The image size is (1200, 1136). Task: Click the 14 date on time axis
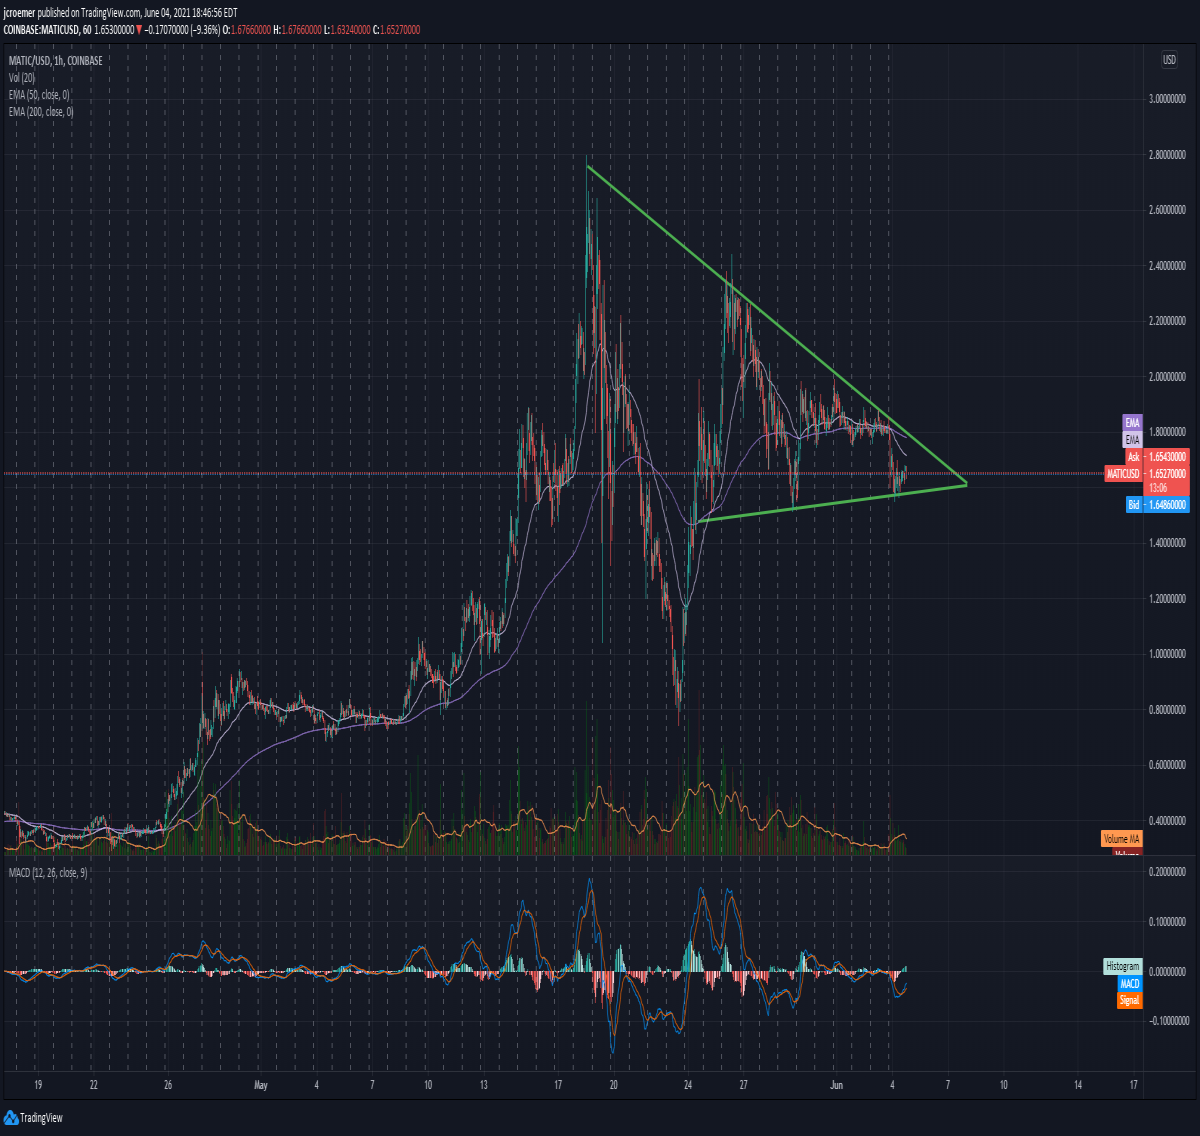pyautogui.click(x=1078, y=1085)
